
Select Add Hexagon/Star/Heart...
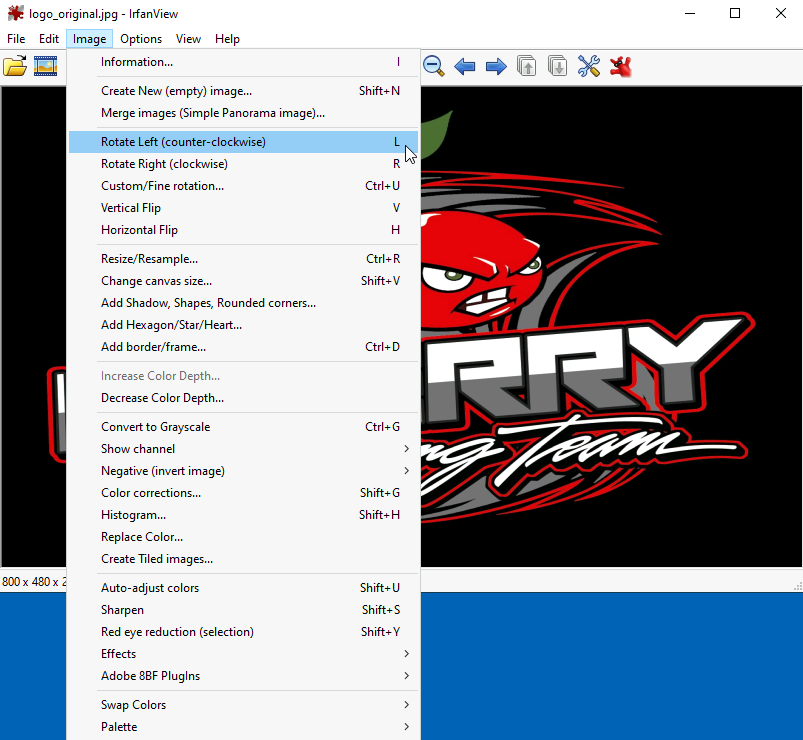pos(243,325)
